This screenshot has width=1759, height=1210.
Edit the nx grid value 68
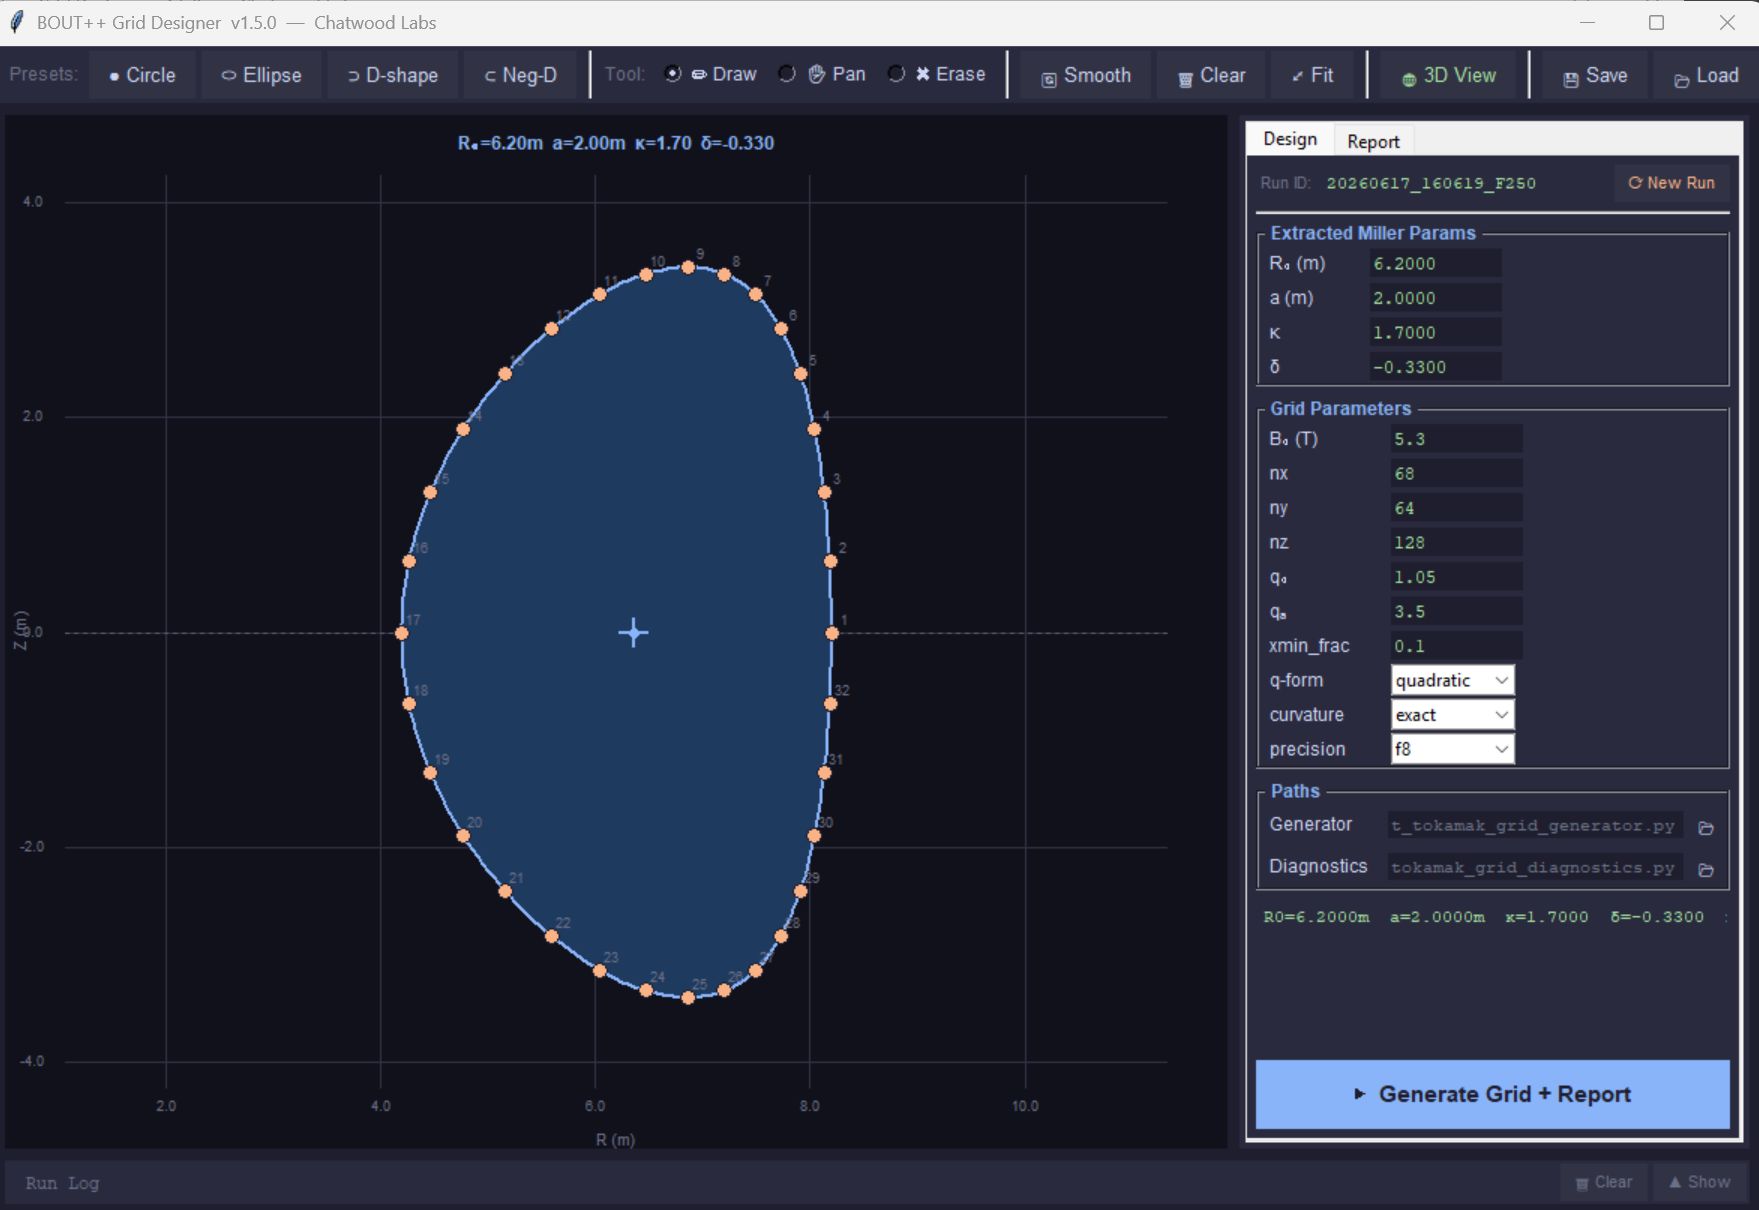[x=1456, y=473]
